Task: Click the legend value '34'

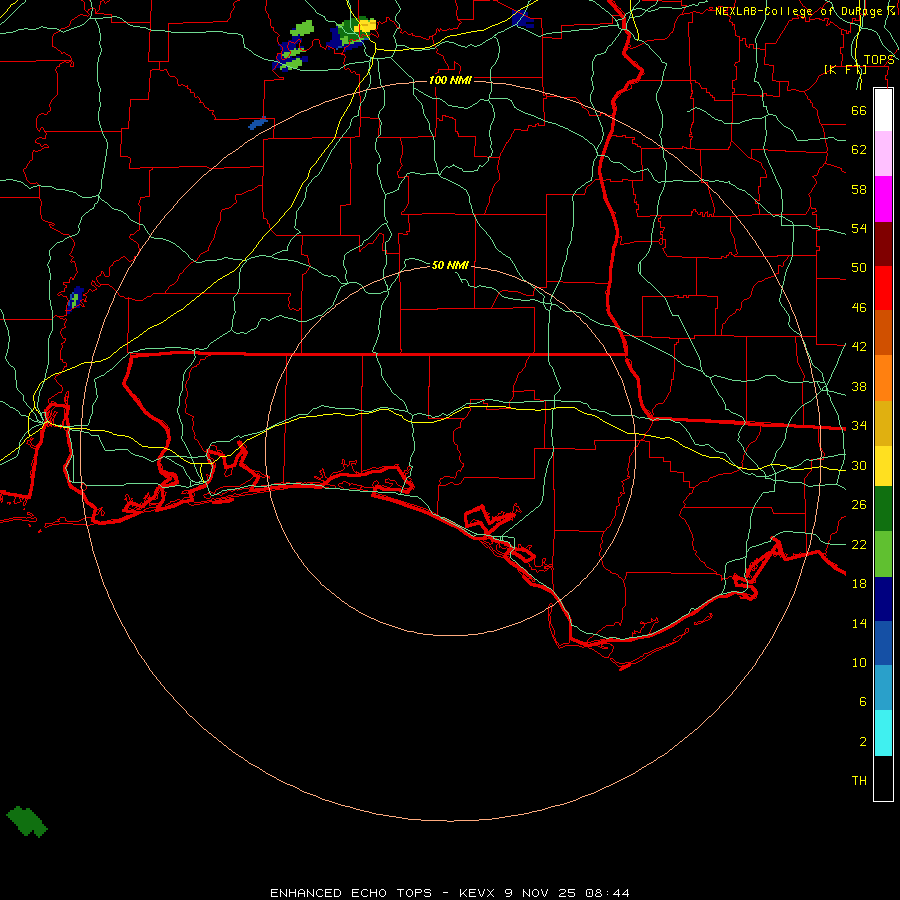Action: [859, 425]
